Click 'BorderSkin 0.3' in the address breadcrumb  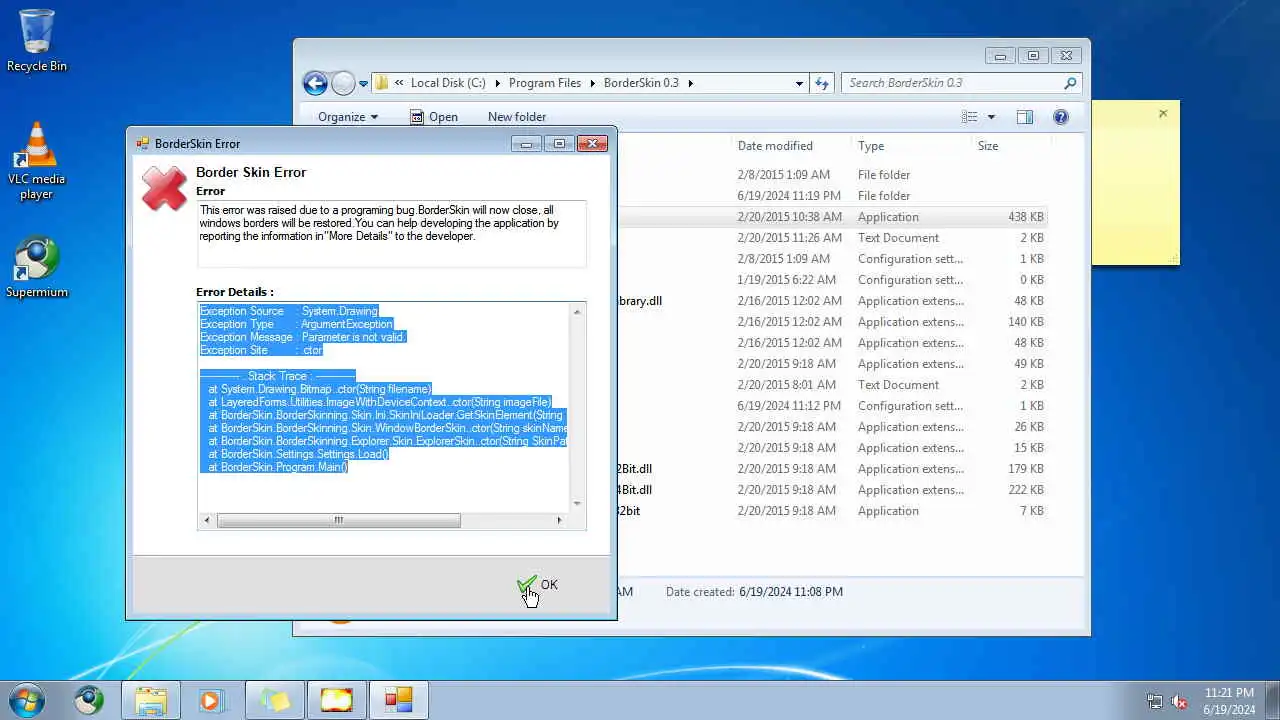coord(641,83)
